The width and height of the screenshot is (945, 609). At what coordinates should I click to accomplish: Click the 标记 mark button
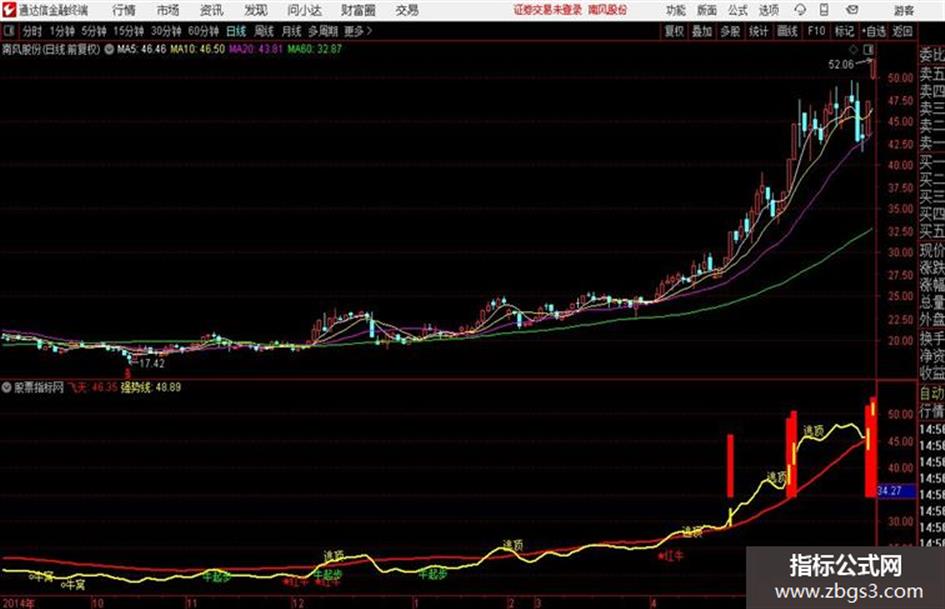pyautogui.click(x=844, y=31)
